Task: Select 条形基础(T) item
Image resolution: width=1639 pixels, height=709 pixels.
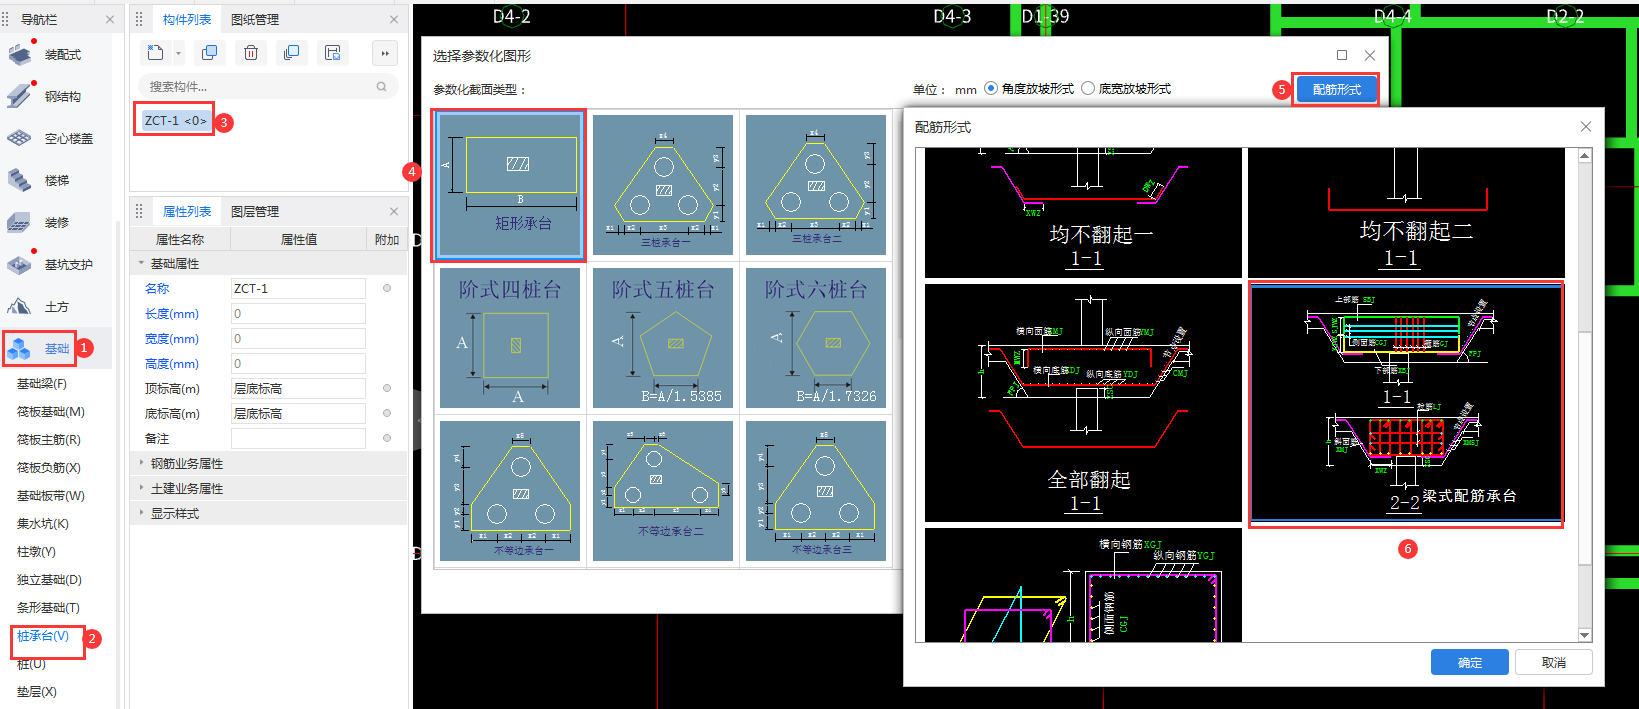Action: coord(48,607)
